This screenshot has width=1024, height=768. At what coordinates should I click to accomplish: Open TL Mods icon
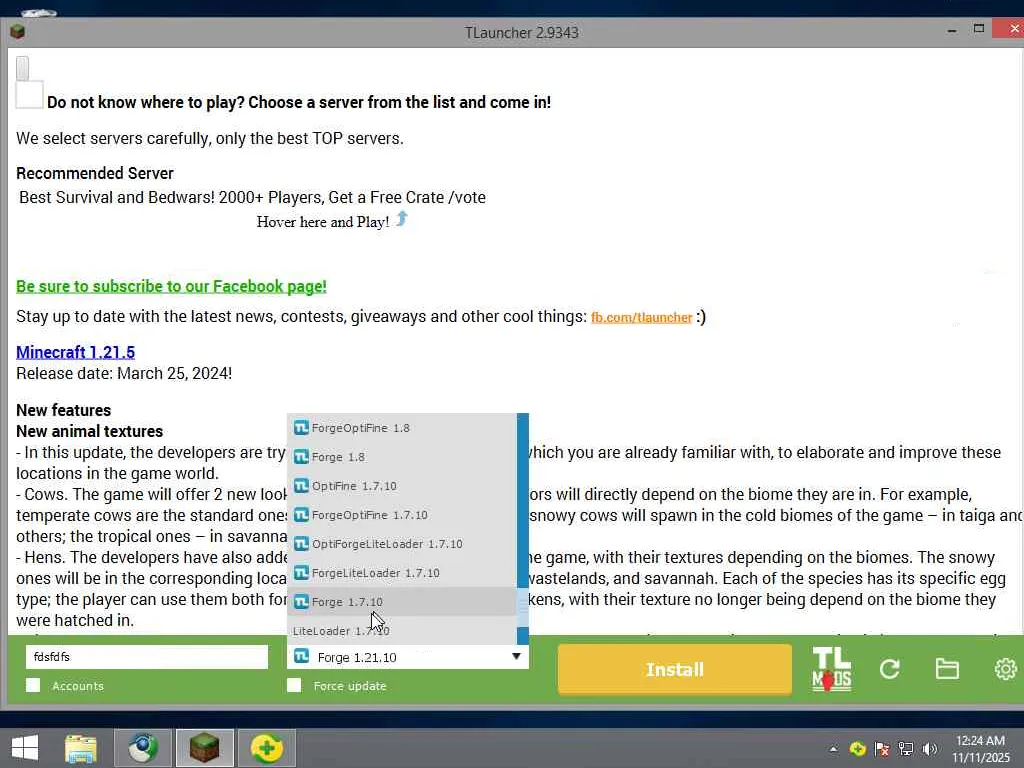click(x=831, y=669)
